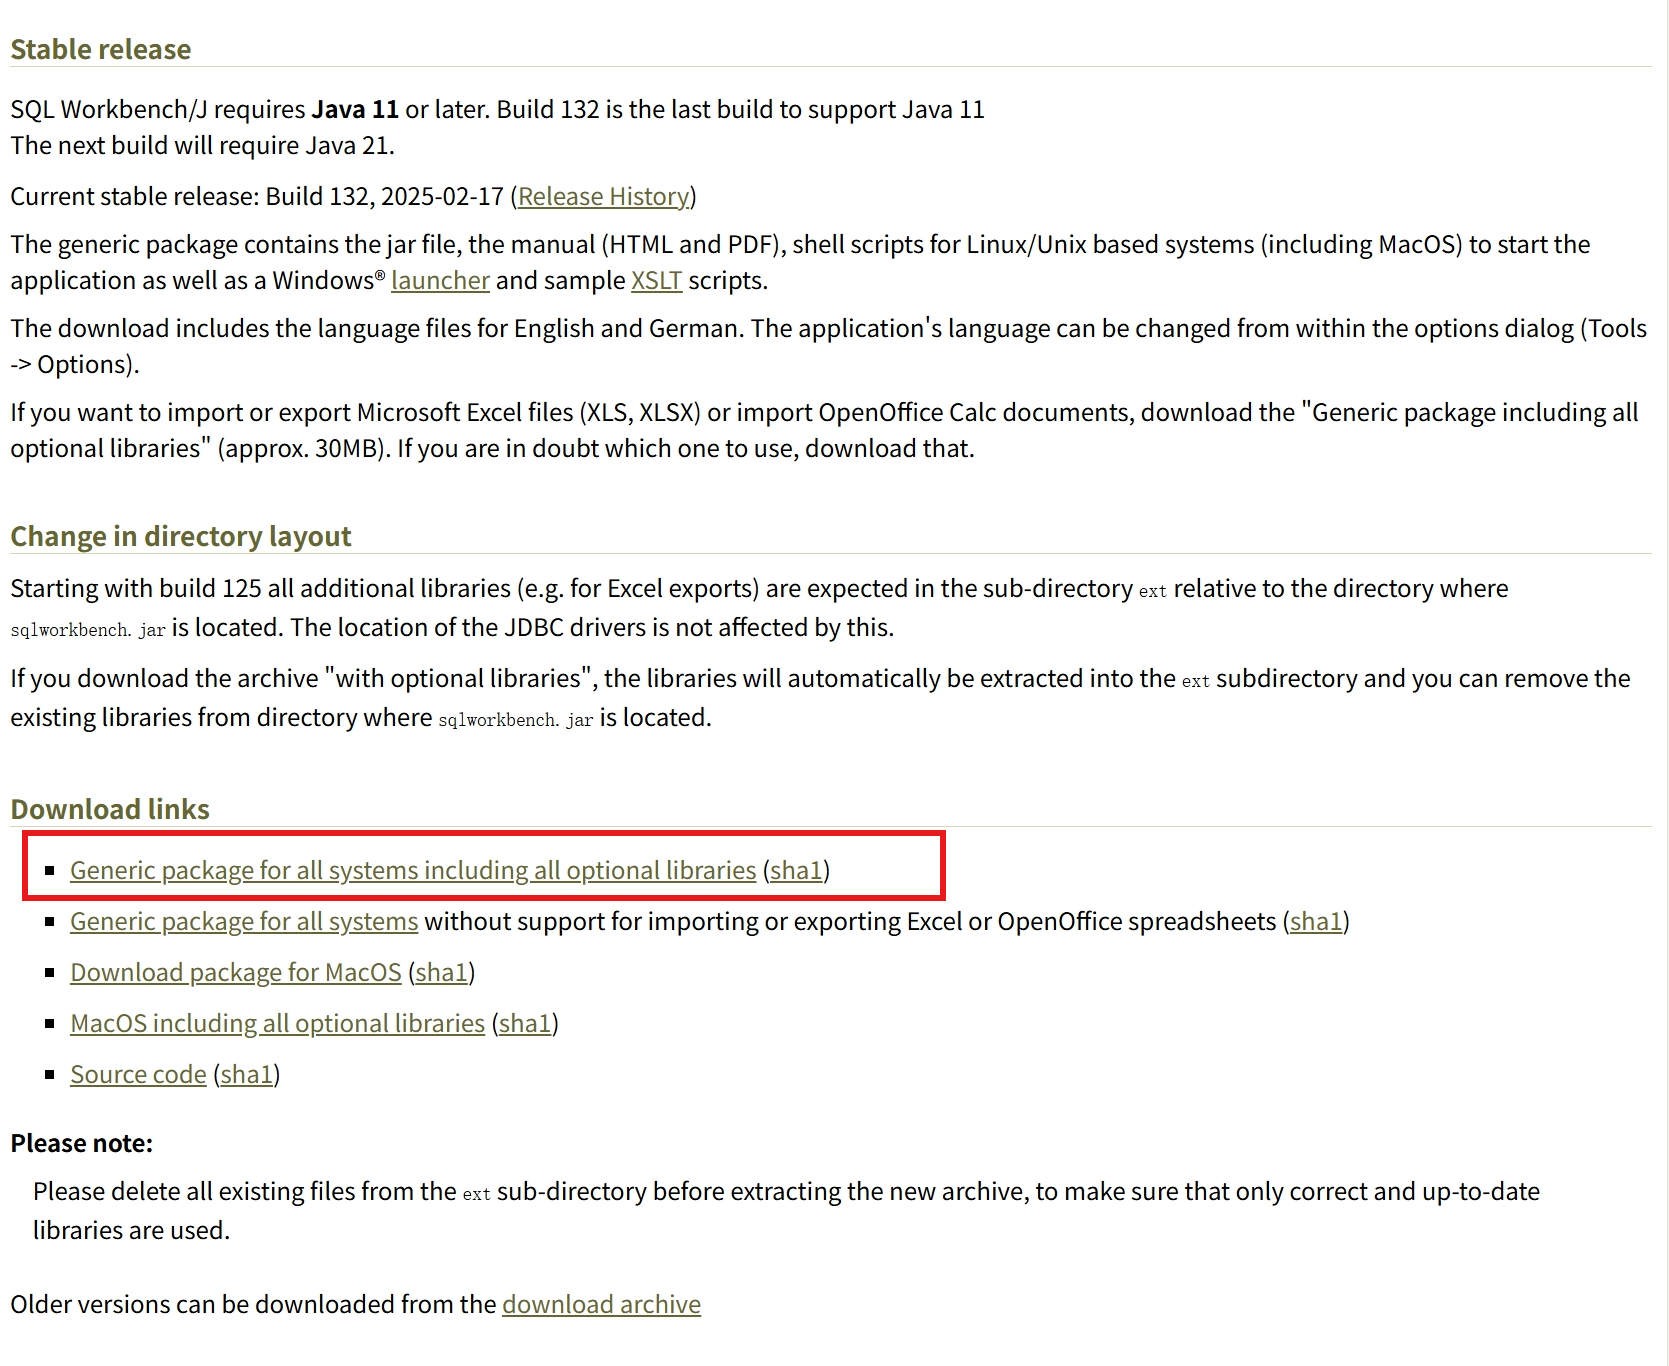Open sha1 for generic package without spreadsheet support

click(x=1316, y=921)
